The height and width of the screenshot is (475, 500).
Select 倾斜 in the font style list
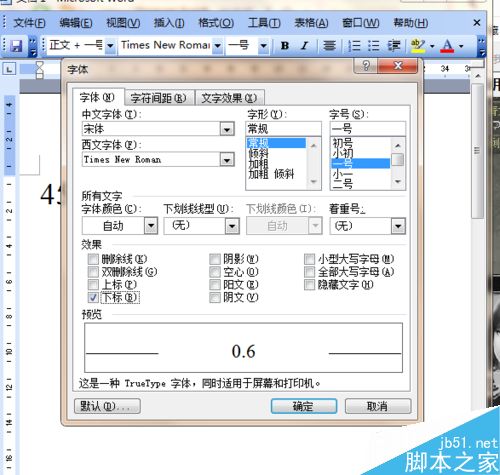coord(259,153)
